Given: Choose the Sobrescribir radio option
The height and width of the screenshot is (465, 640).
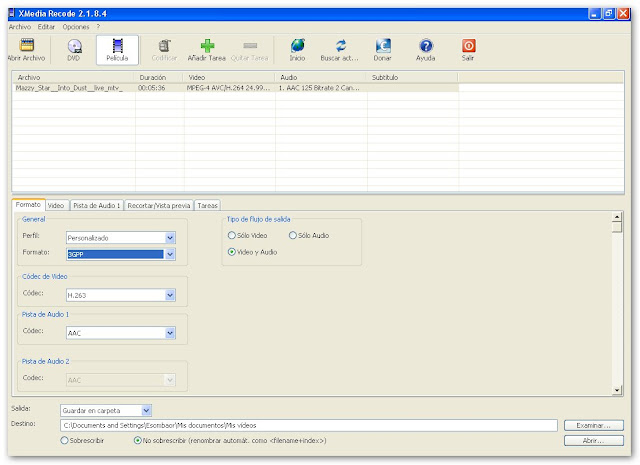Looking at the screenshot, I should point(64,441).
